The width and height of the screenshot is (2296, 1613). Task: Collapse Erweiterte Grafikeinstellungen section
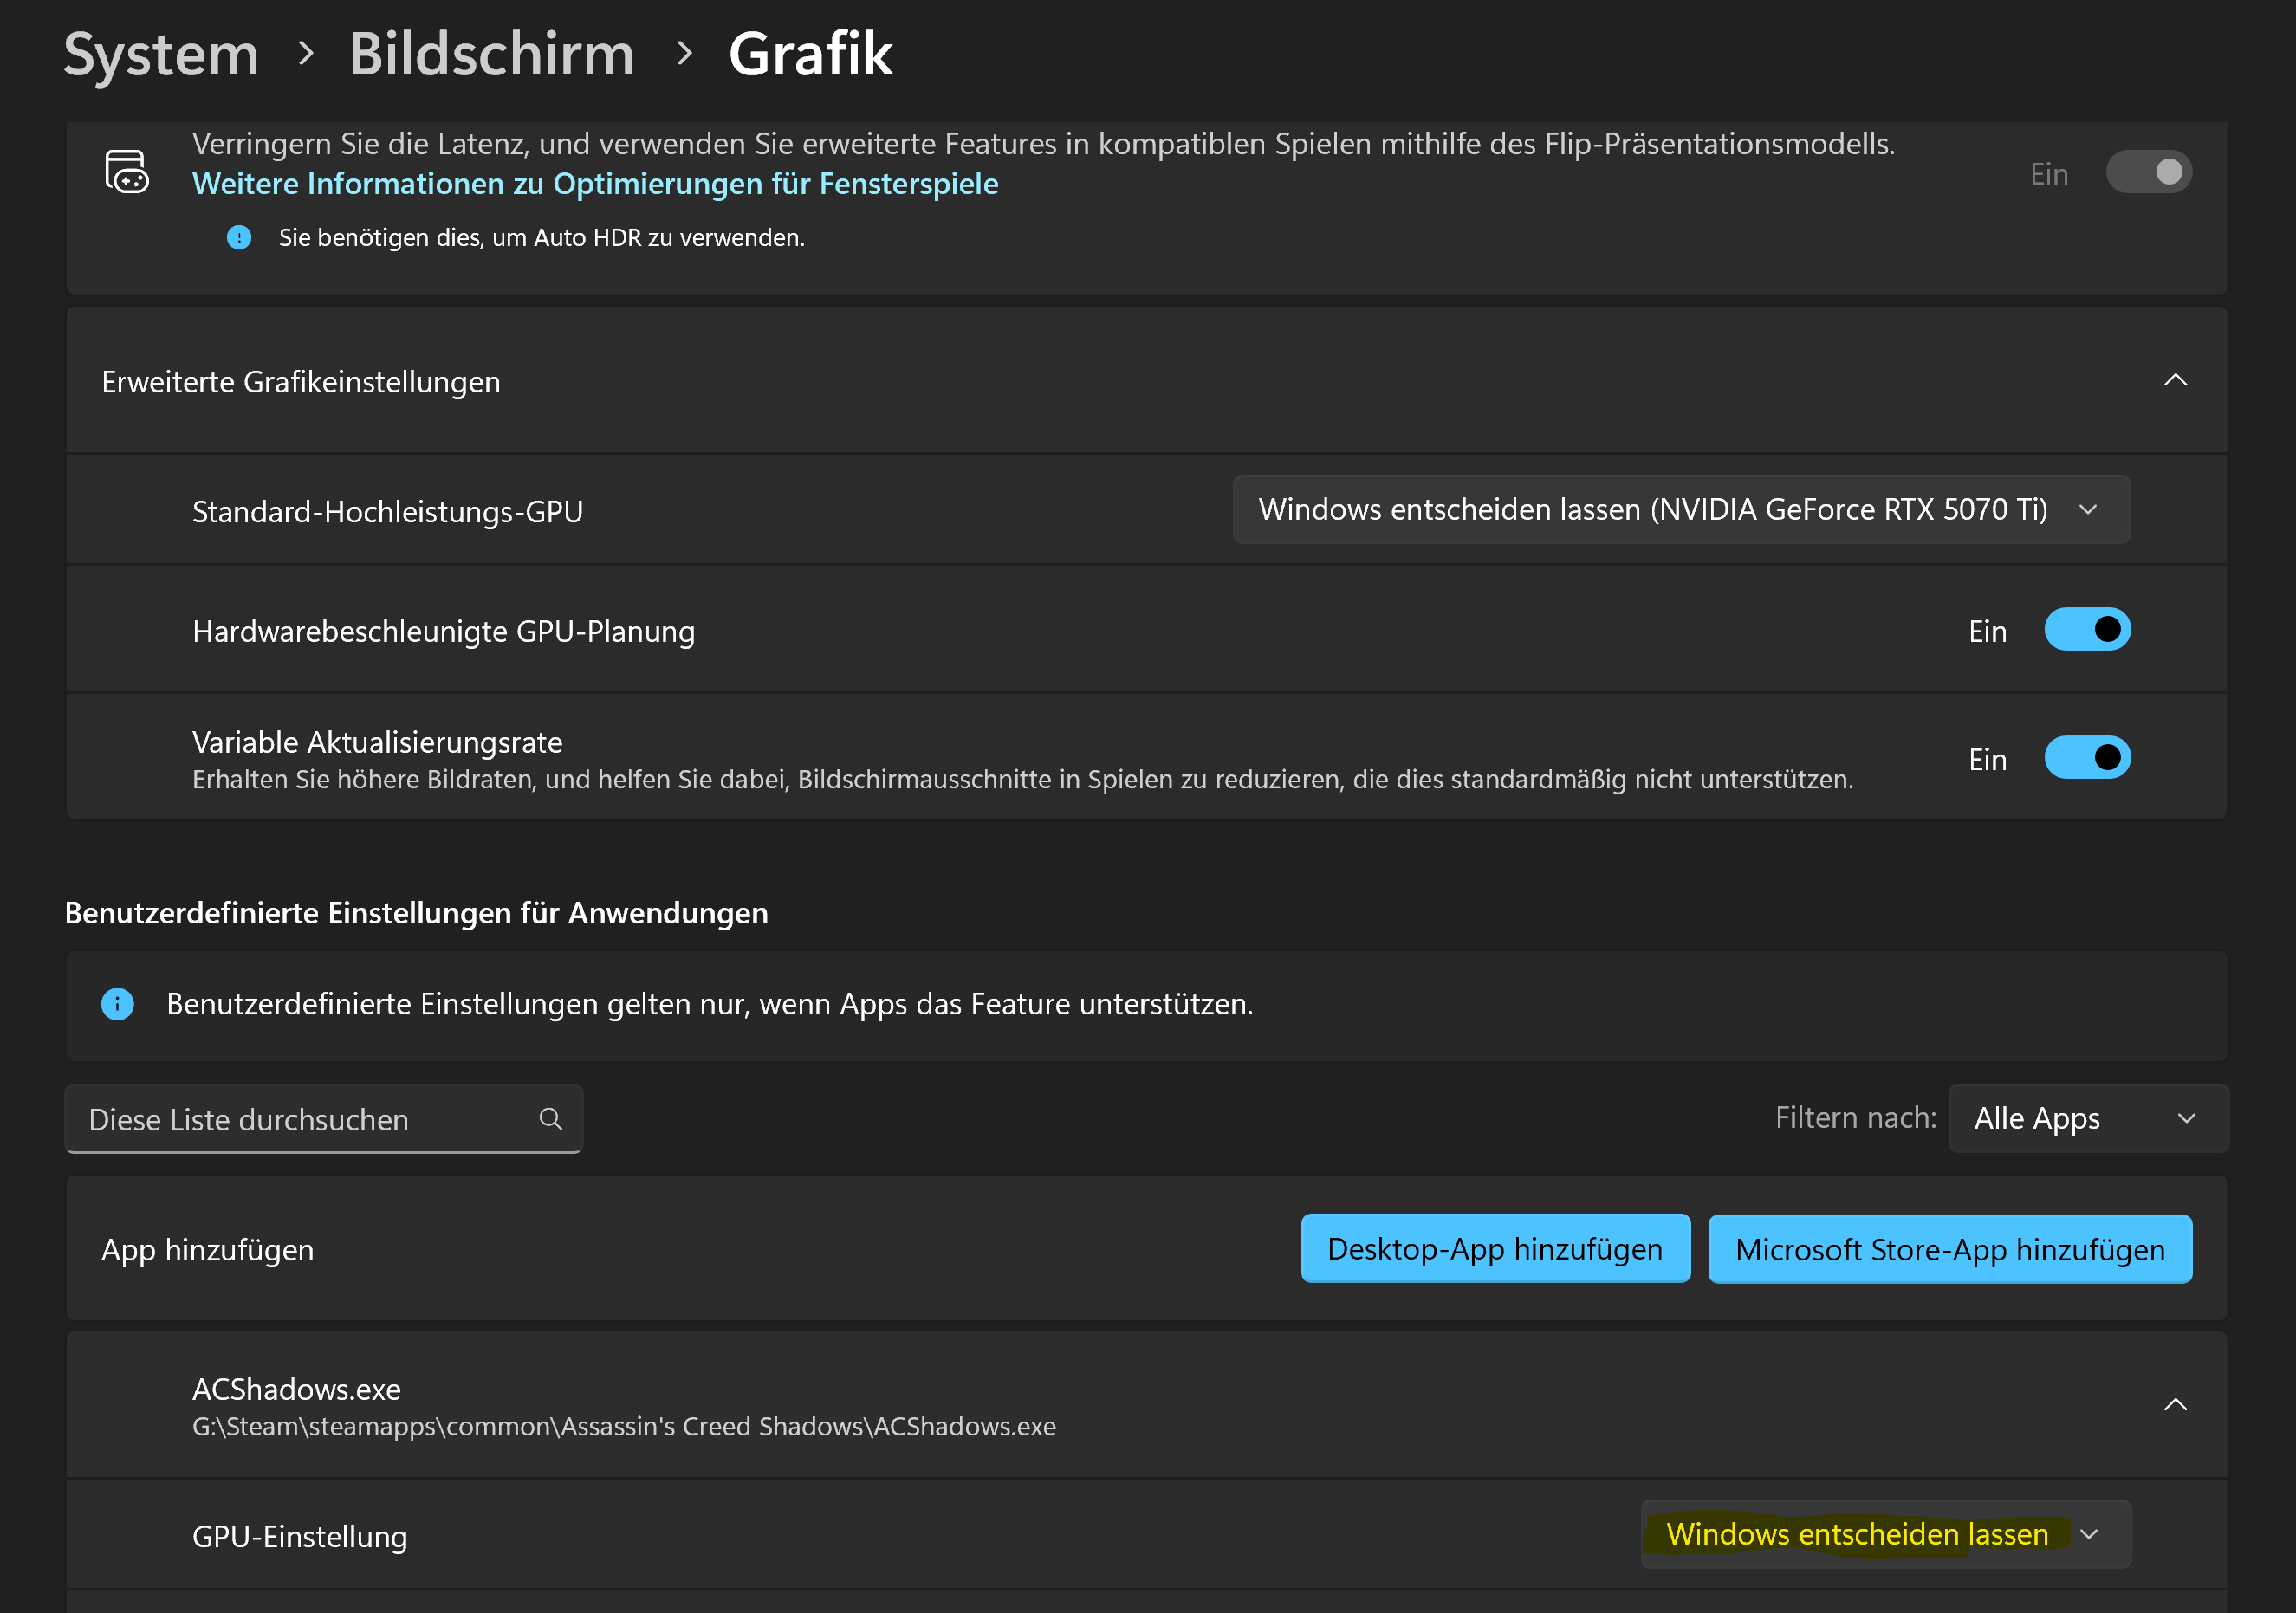(2175, 381)
